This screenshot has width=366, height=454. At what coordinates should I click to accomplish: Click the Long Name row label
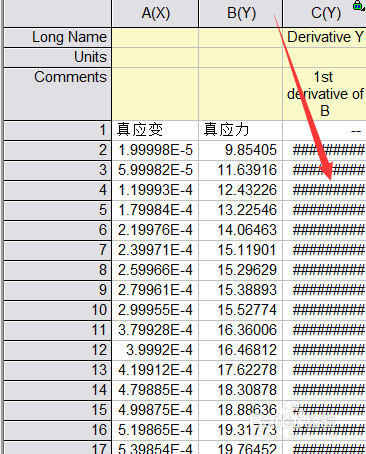57,37
